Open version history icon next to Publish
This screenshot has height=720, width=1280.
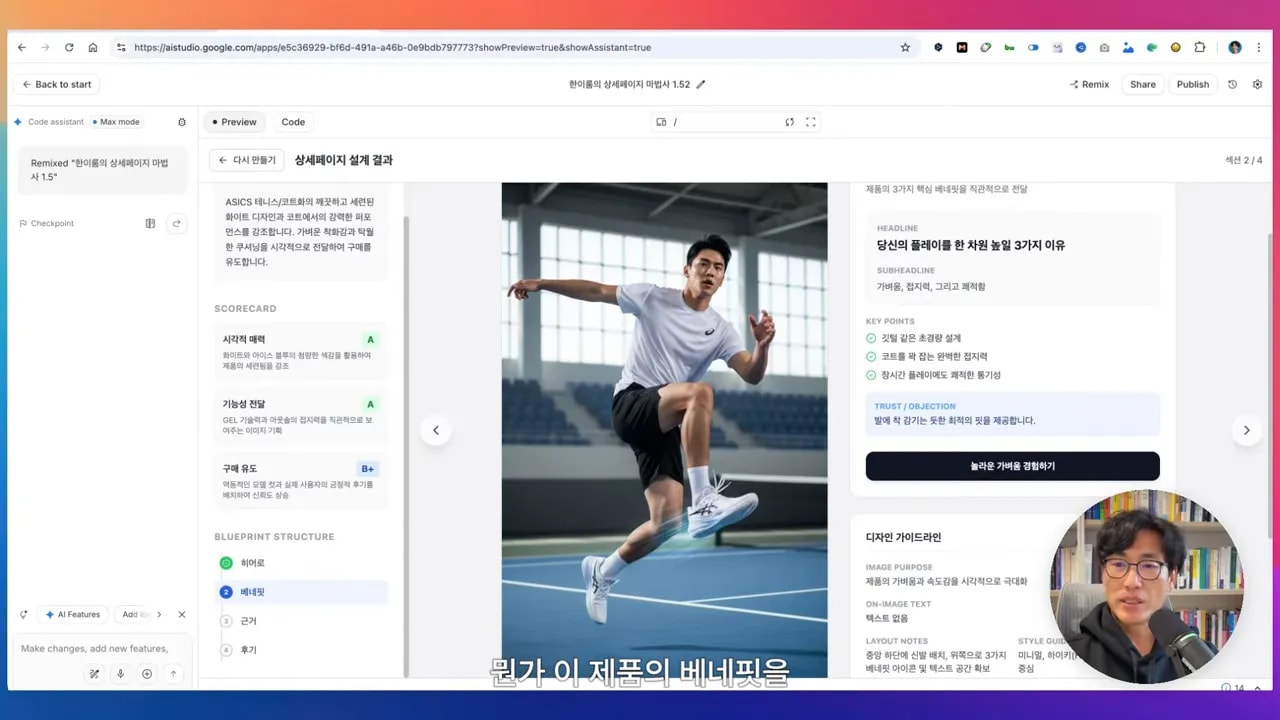1231,84
